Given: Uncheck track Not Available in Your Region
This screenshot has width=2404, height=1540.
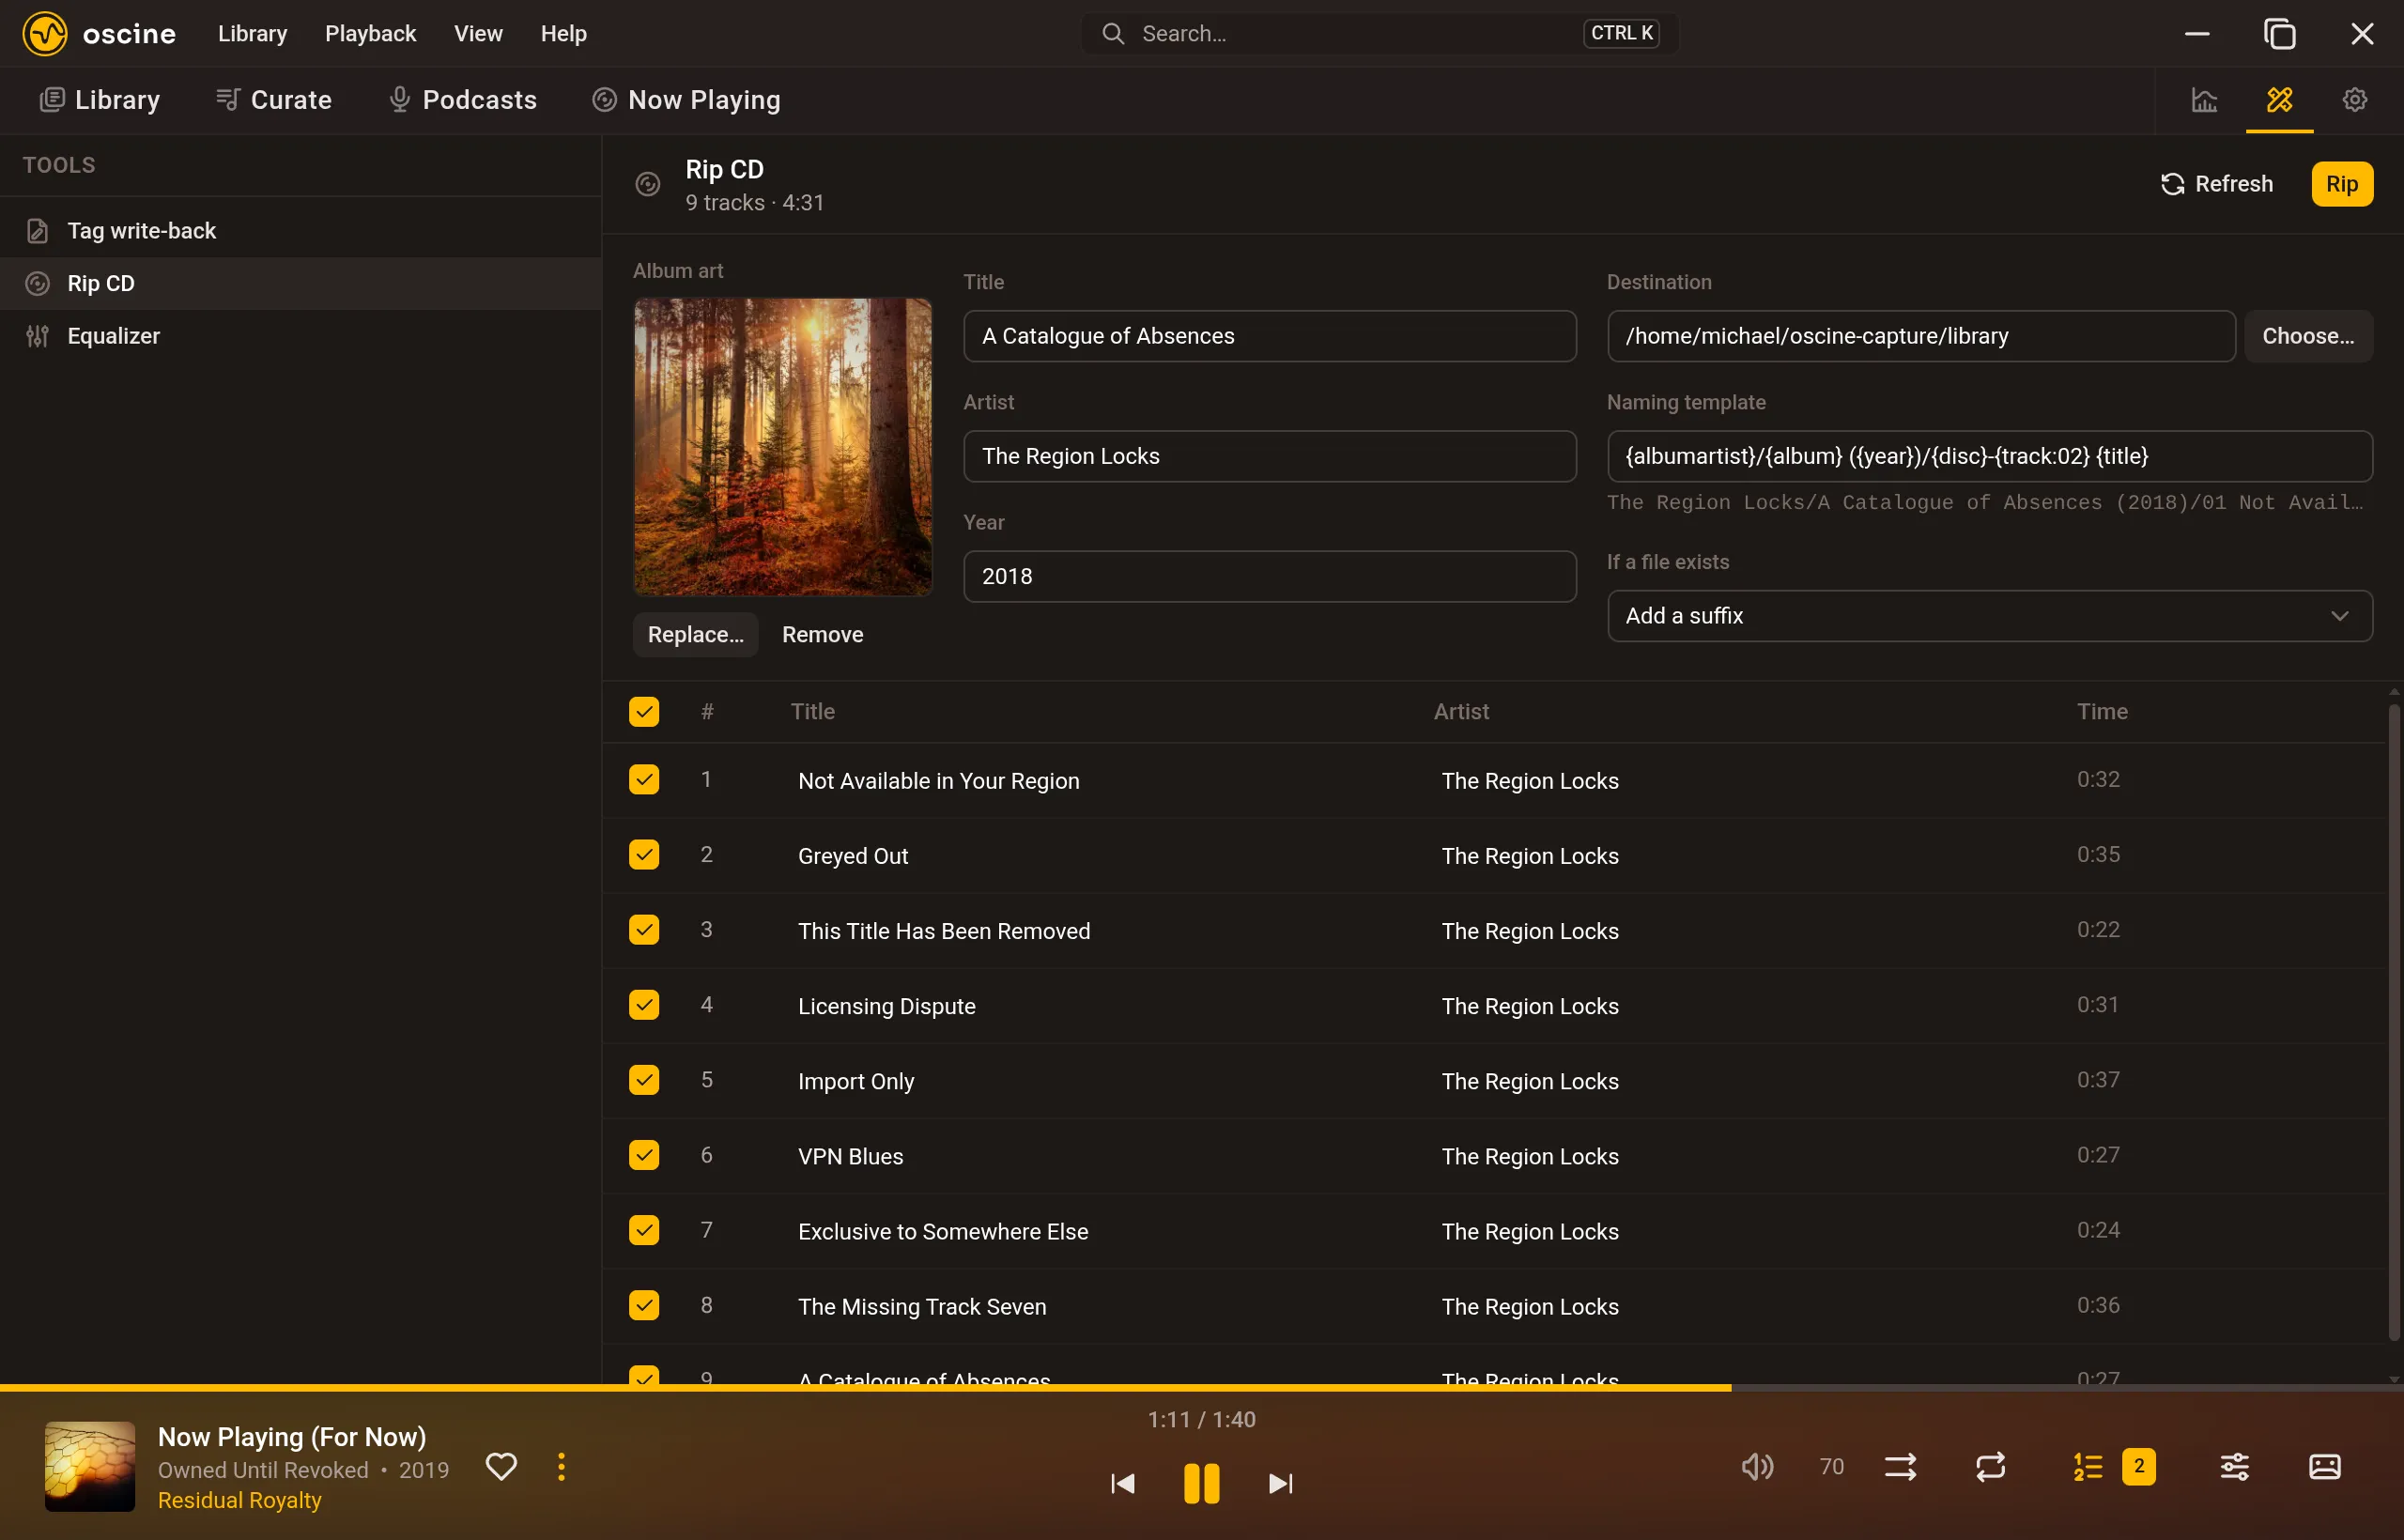Looking at the screenshot, I should coord(644,780).
